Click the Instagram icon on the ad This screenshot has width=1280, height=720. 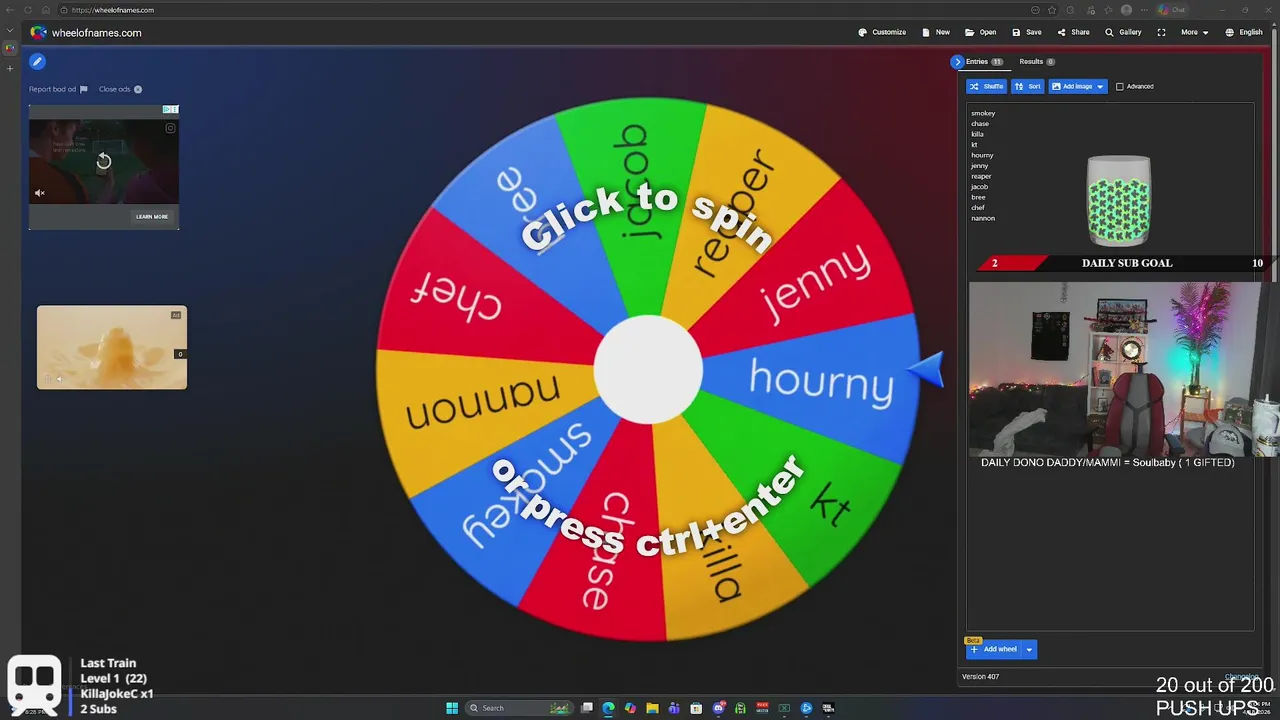point(170,128)
